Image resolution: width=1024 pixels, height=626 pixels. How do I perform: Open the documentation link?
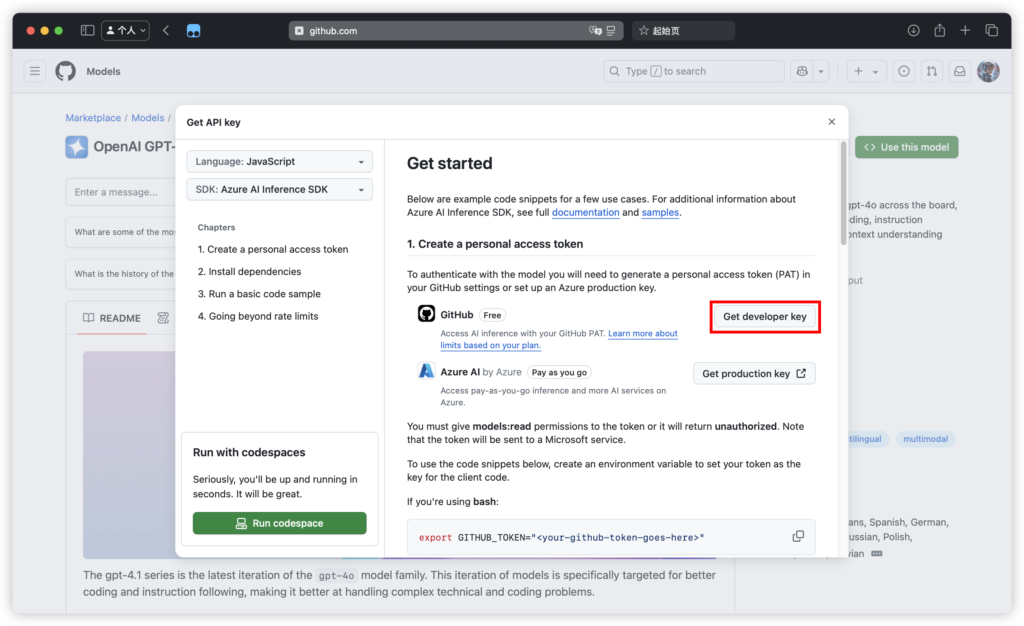(x=585, y=212)
